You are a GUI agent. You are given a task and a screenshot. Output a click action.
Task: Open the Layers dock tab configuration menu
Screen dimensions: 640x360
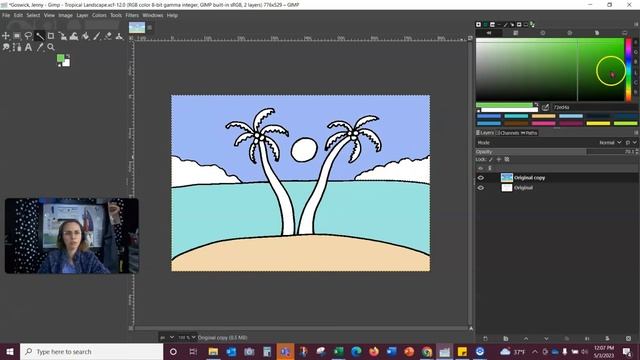pyautogui.click(x=636, y=133)
